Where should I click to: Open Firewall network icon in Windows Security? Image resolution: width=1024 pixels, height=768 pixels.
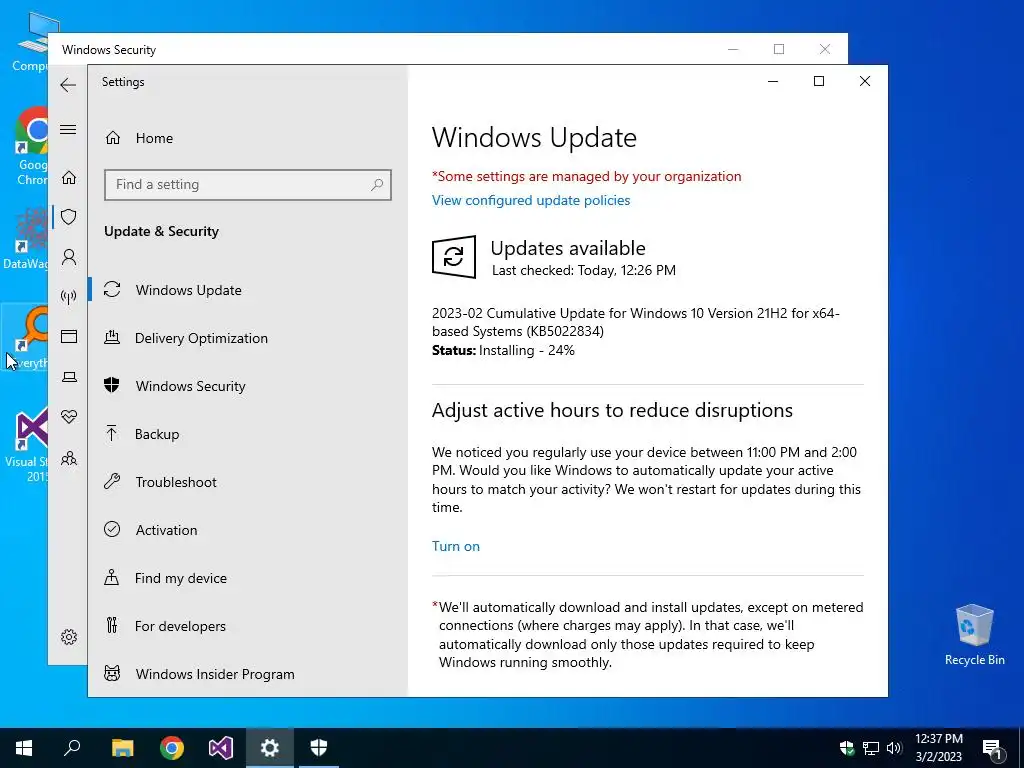[69, 297]
